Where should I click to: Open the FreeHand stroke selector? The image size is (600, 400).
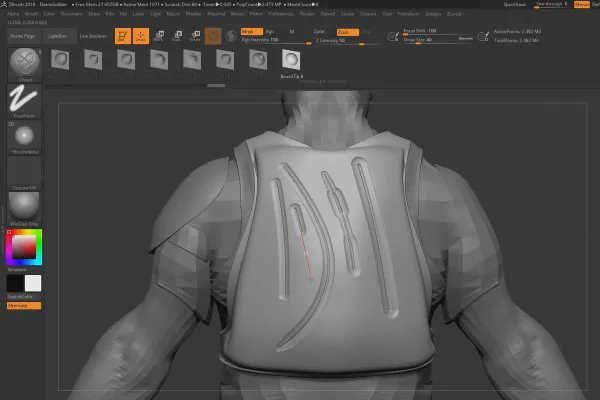pyautogui.click(x=24, y=101)
